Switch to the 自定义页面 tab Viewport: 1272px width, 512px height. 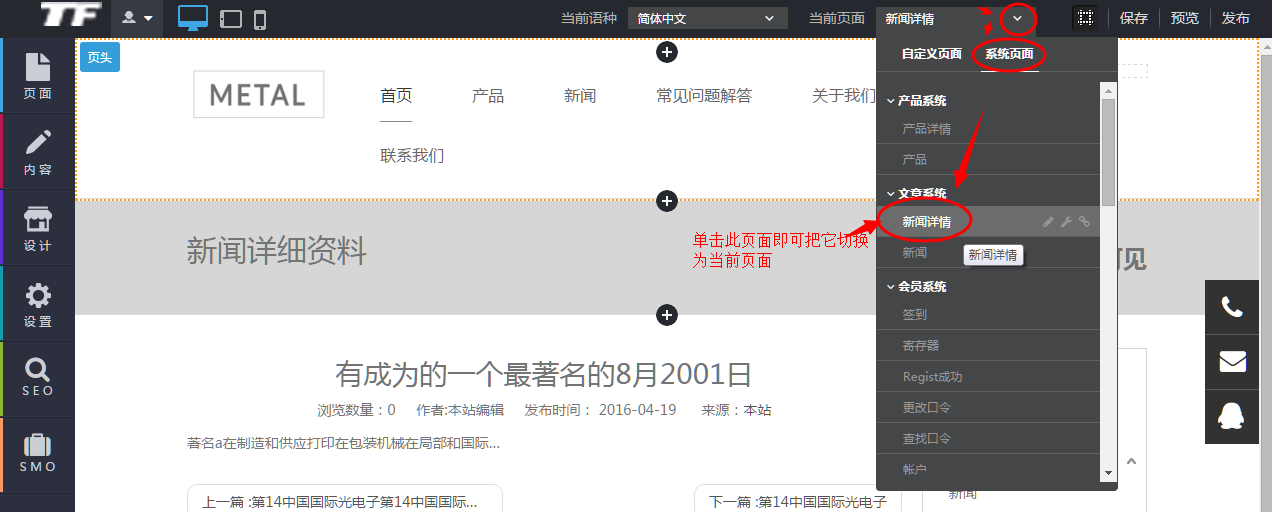931,54
